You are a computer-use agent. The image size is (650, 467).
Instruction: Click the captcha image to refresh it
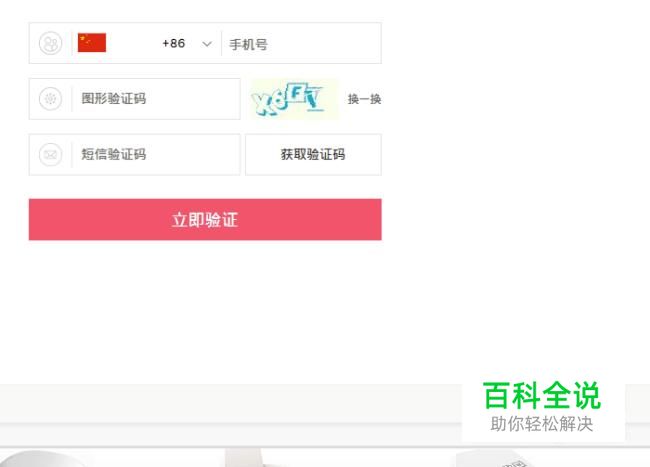(293, 99)
